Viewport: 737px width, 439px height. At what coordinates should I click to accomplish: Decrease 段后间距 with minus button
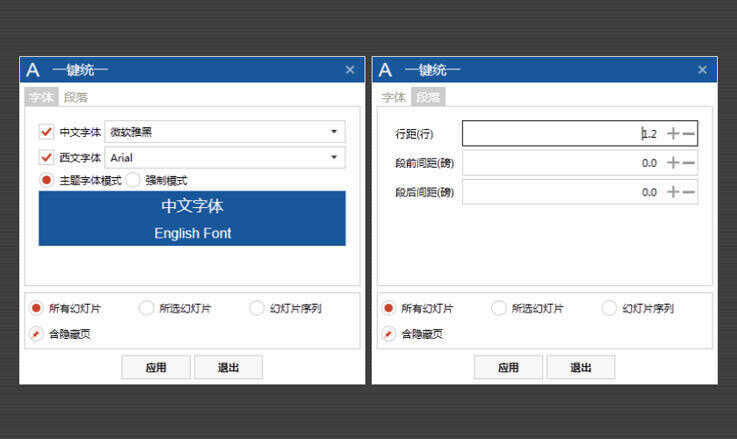(x=689, y=192)
